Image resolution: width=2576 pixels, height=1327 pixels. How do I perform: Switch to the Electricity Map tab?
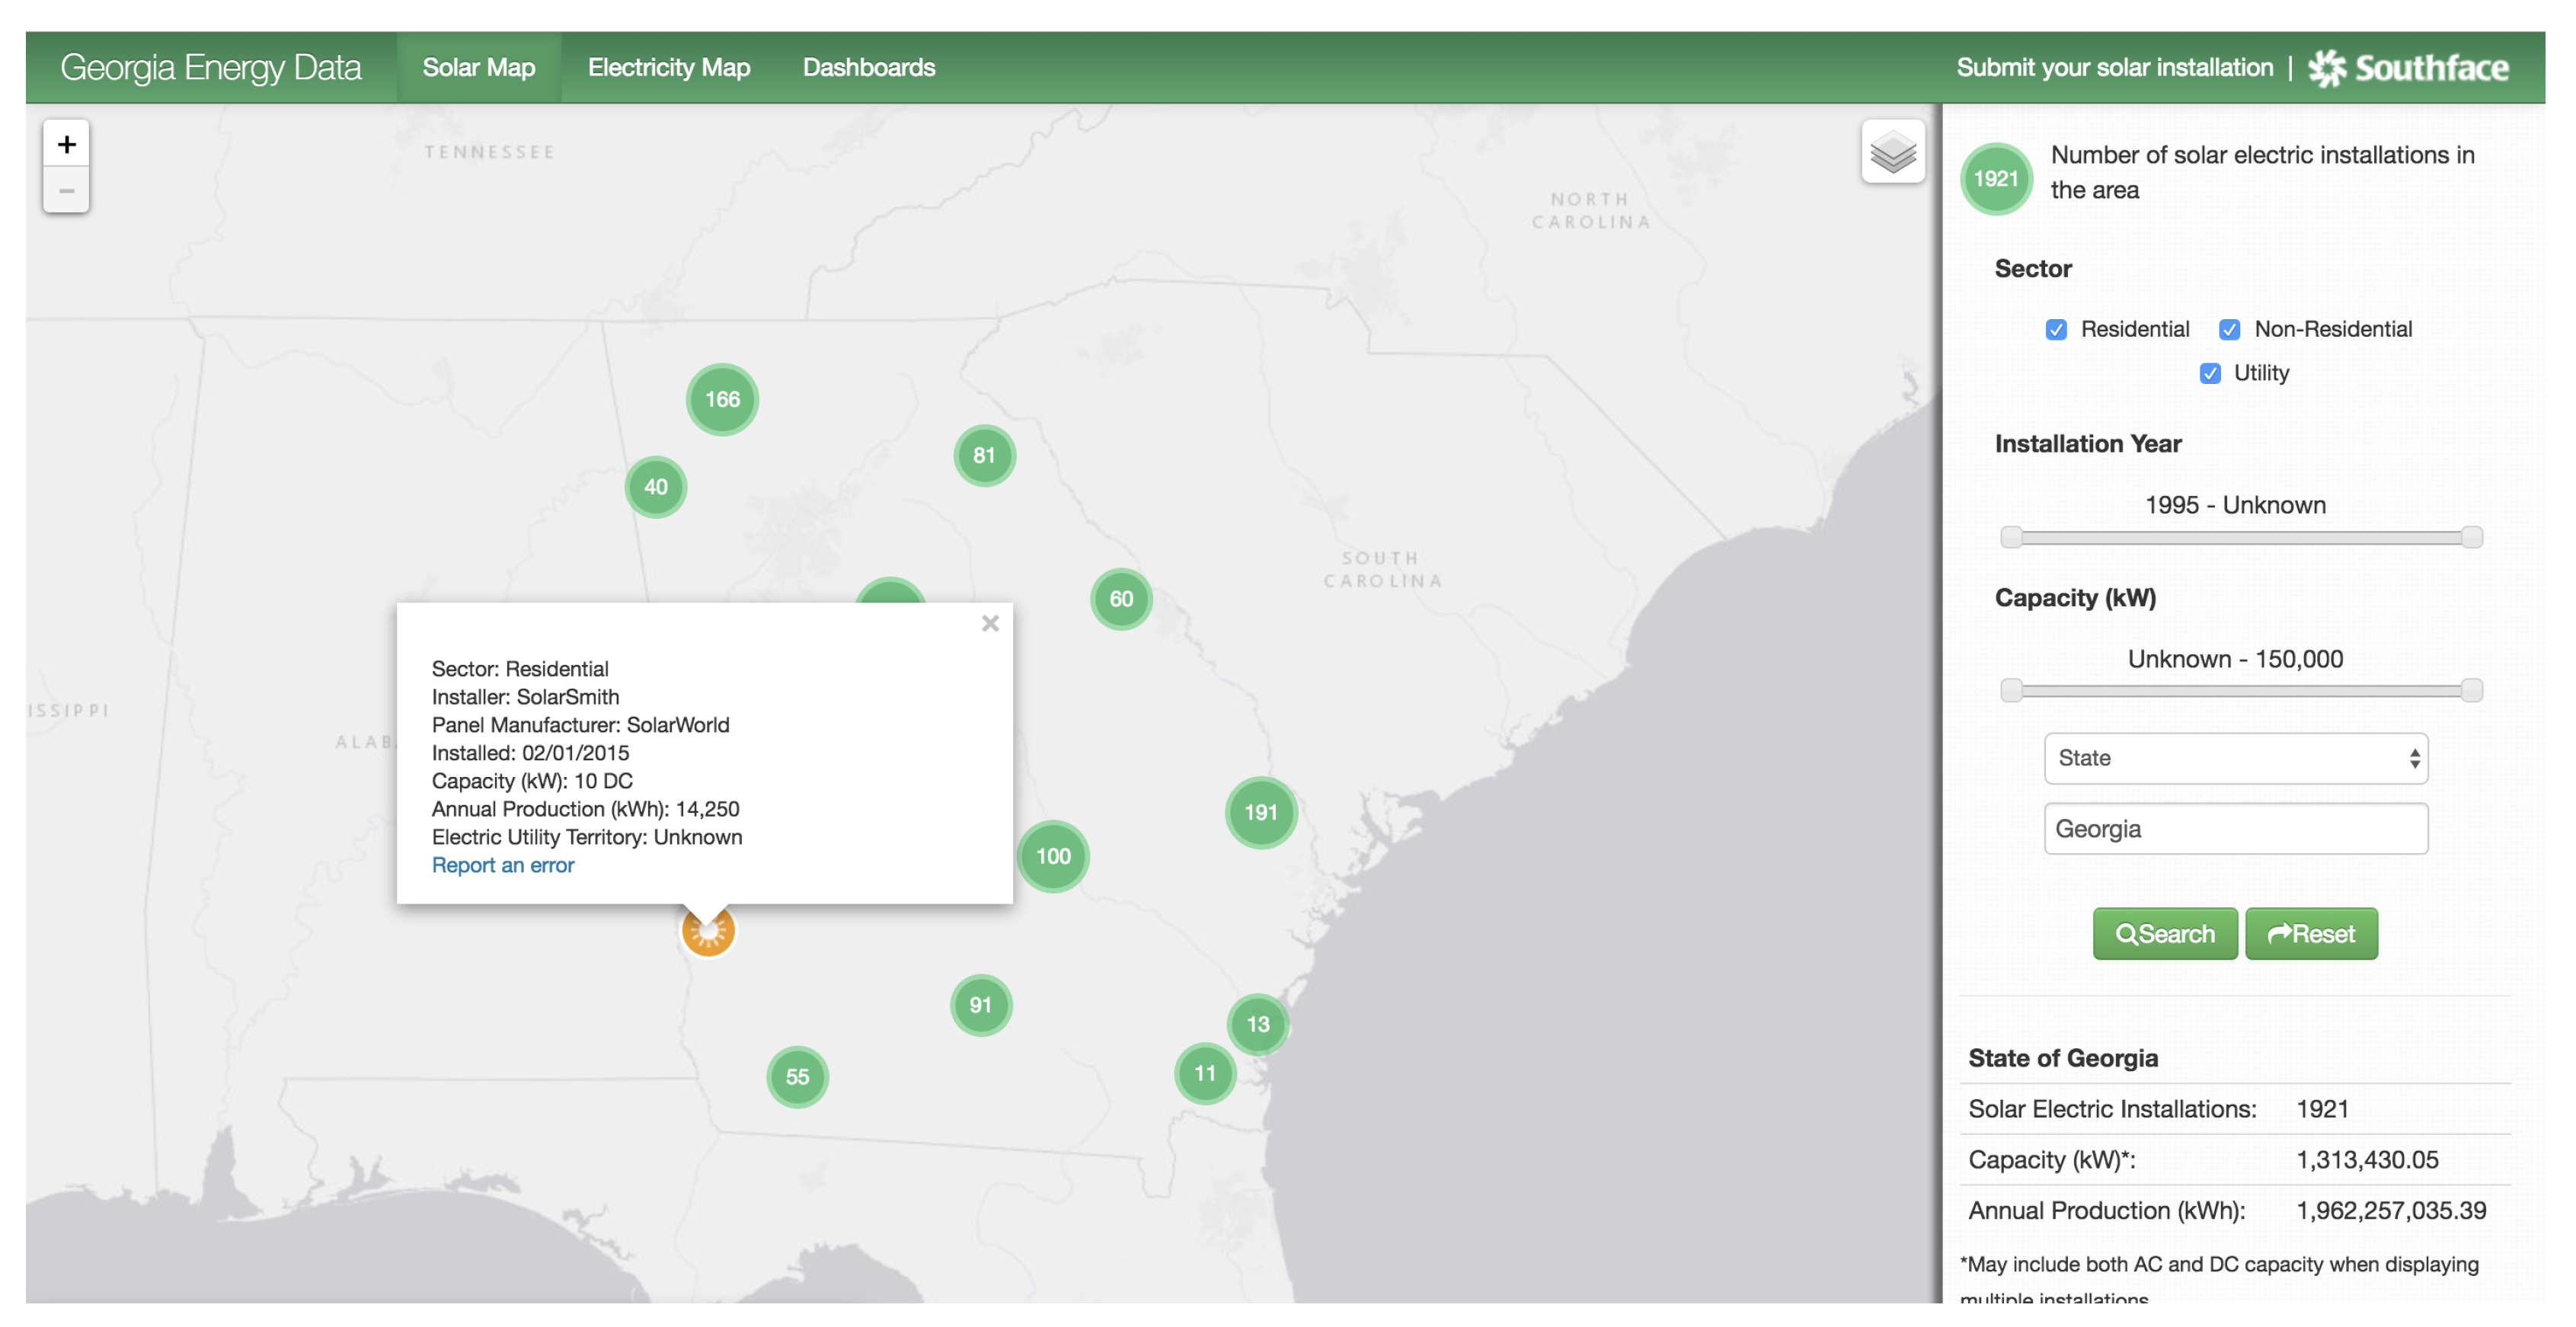click(668, 68)
